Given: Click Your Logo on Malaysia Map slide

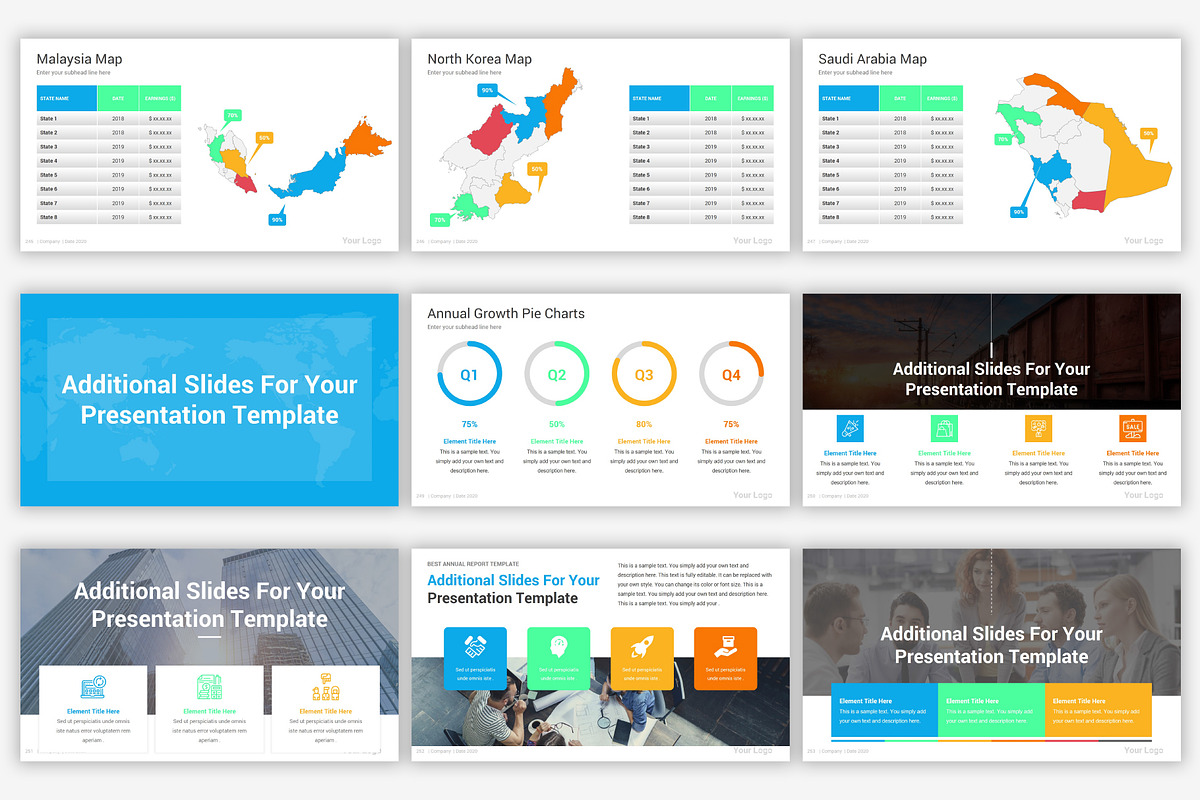Looking at the screenshot, I should [x=361, y=241].
